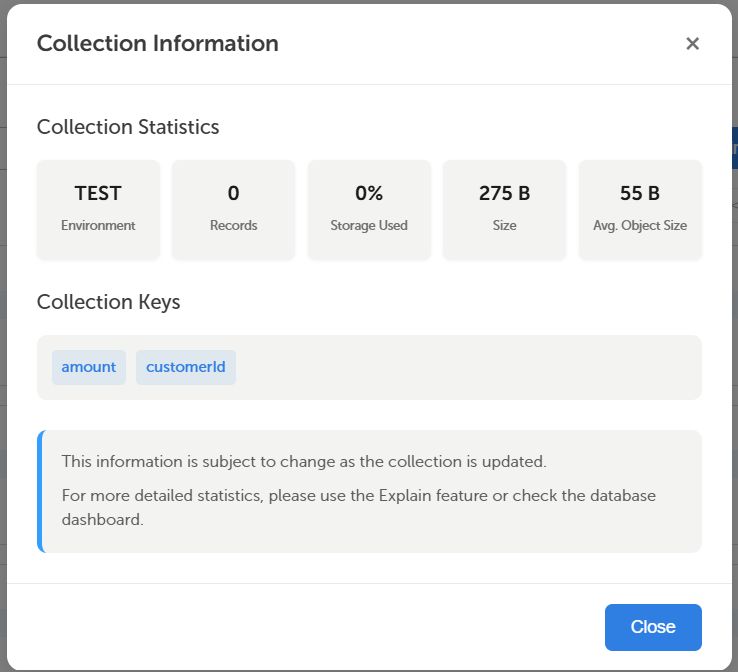Click the Collection Statistics heading
738x672 pixels.
pos(128,127)
